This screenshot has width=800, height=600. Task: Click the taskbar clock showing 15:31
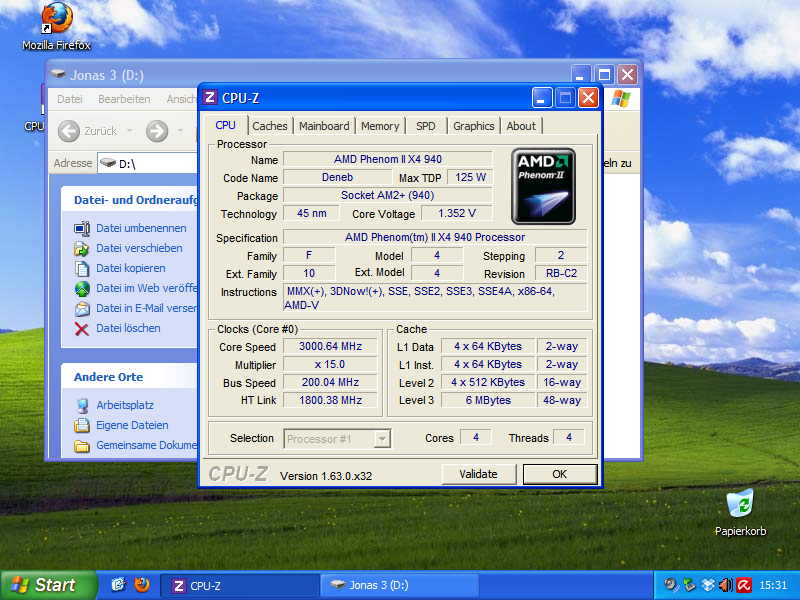point(773,585)
